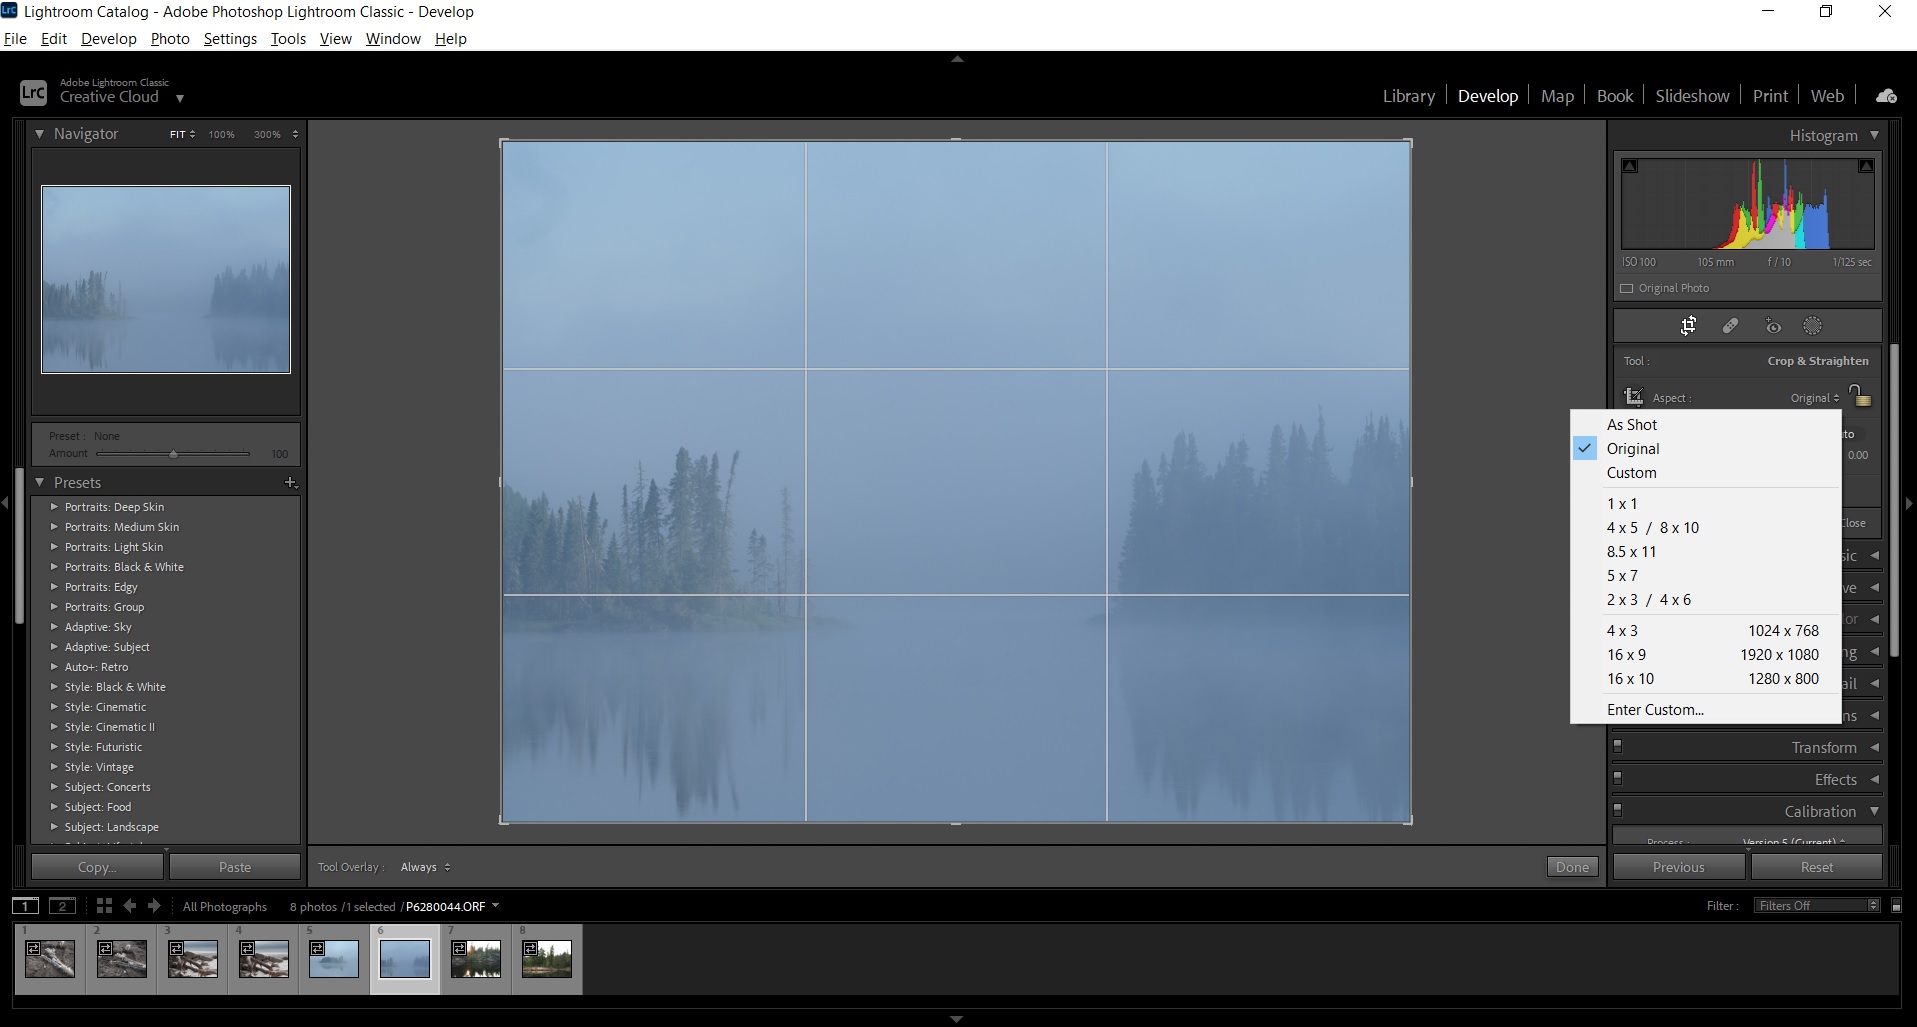This screenshot has height=1027, width=1917.
Task: Open the Masking tool
Action: [1813, 325]
